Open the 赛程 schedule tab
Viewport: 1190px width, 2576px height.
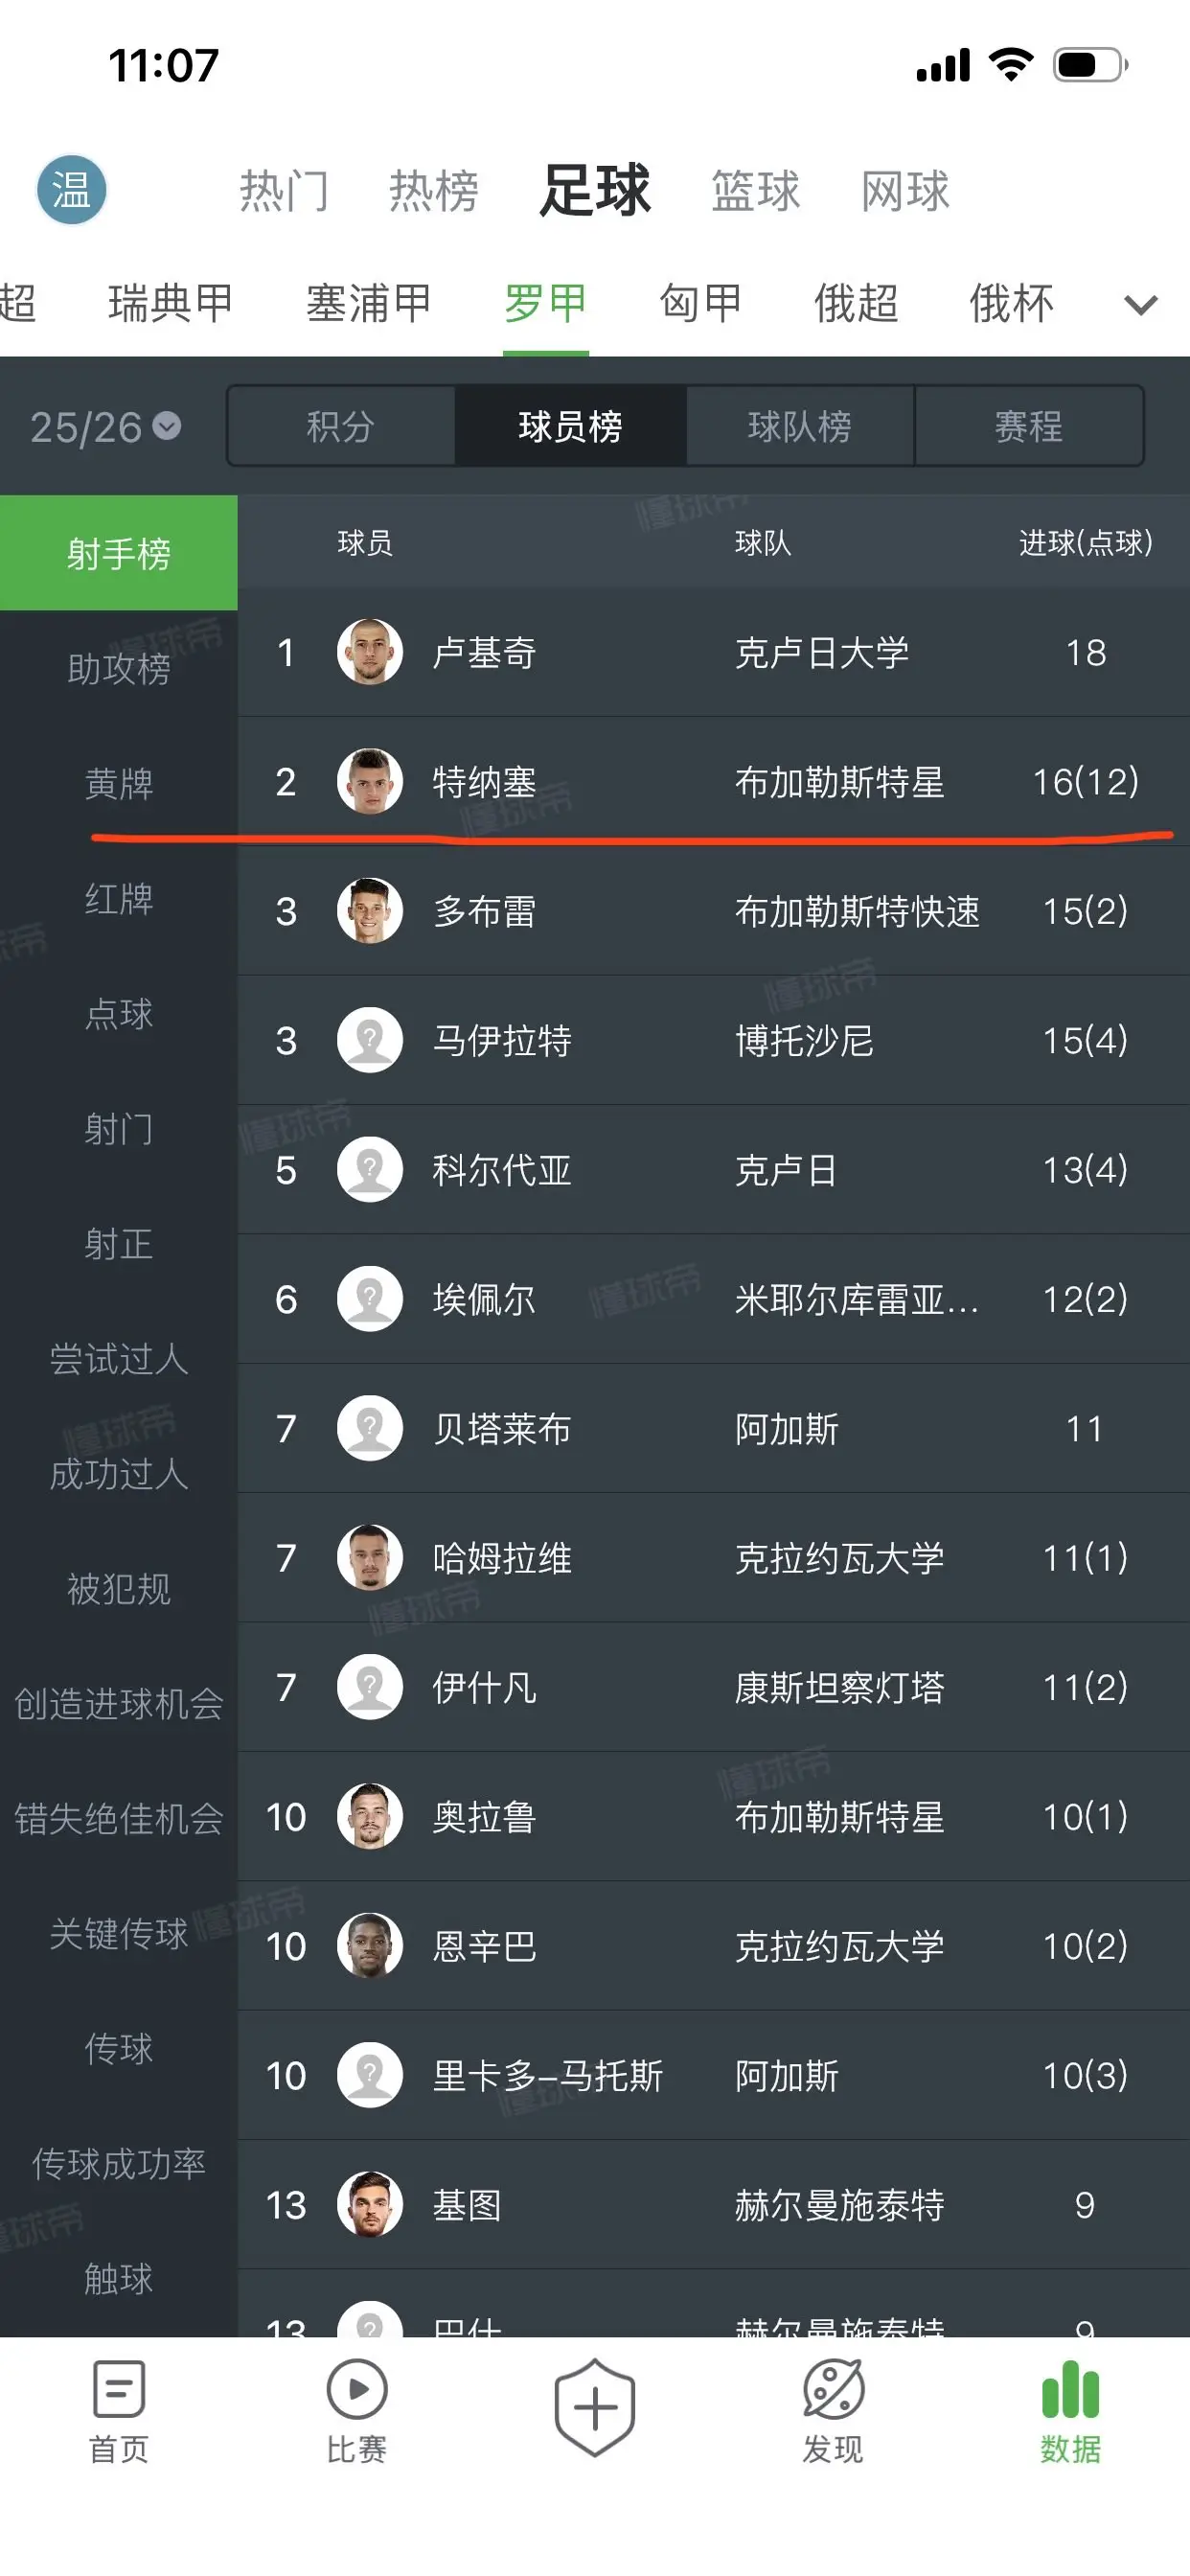pos(1029,426)
